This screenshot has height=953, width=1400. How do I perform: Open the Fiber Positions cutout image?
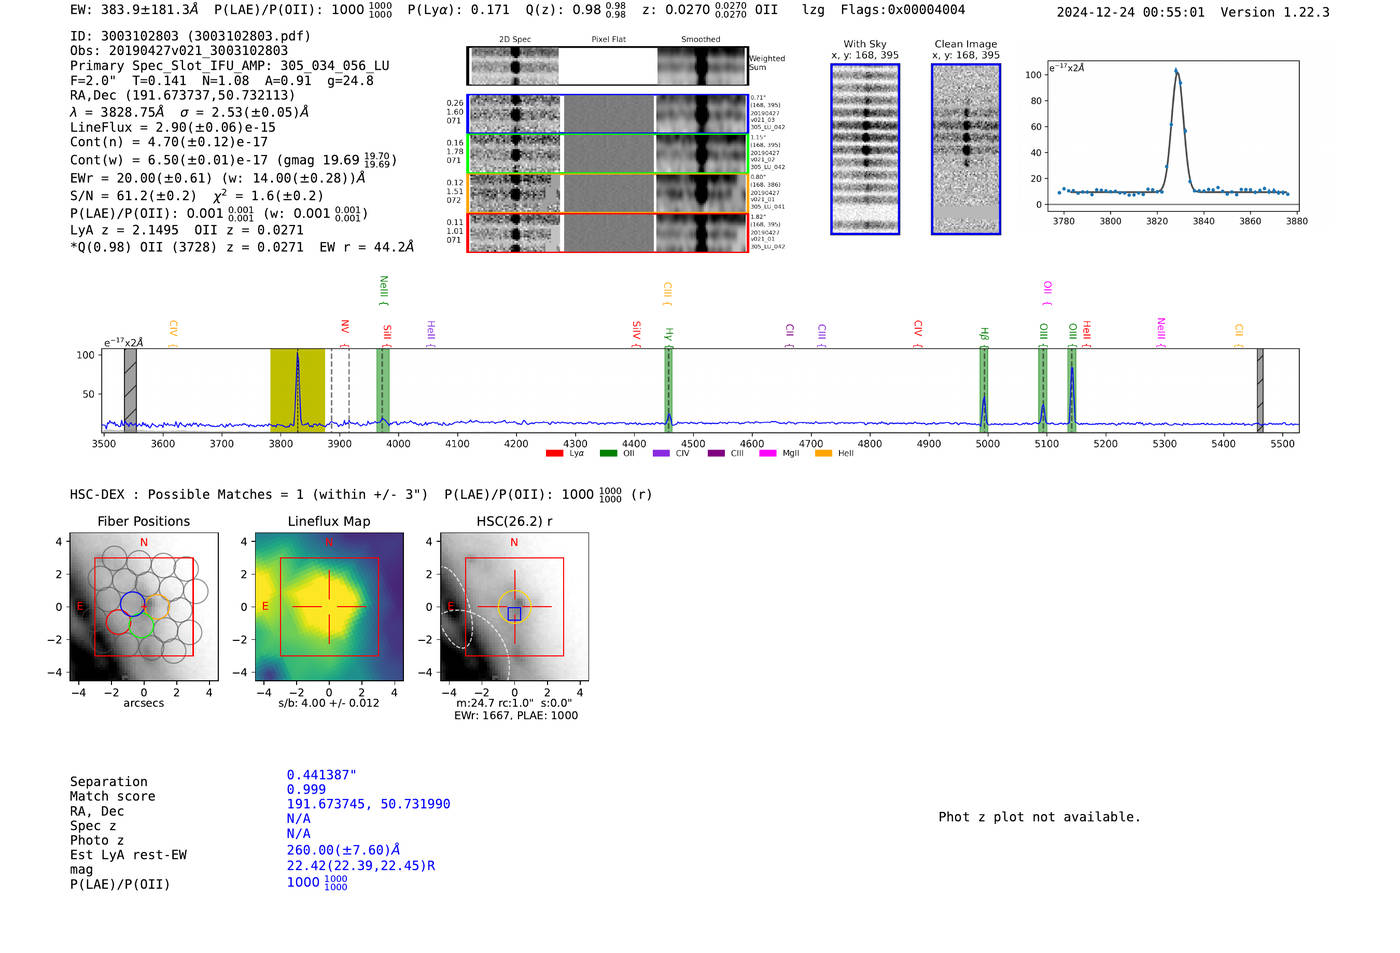tap(143, 606)
